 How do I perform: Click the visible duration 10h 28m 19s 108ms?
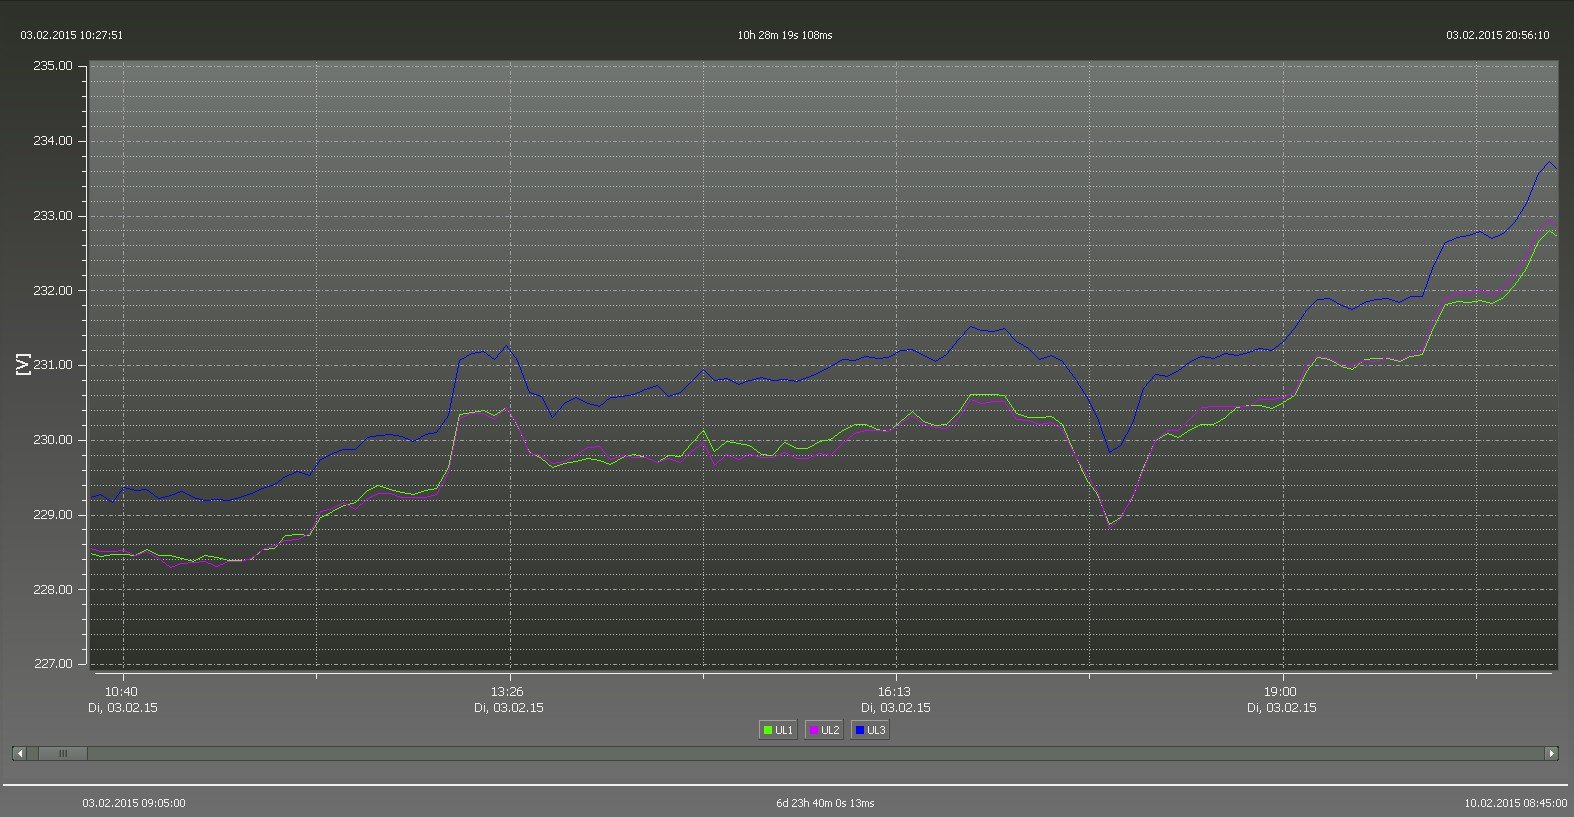tap(785, 35)
